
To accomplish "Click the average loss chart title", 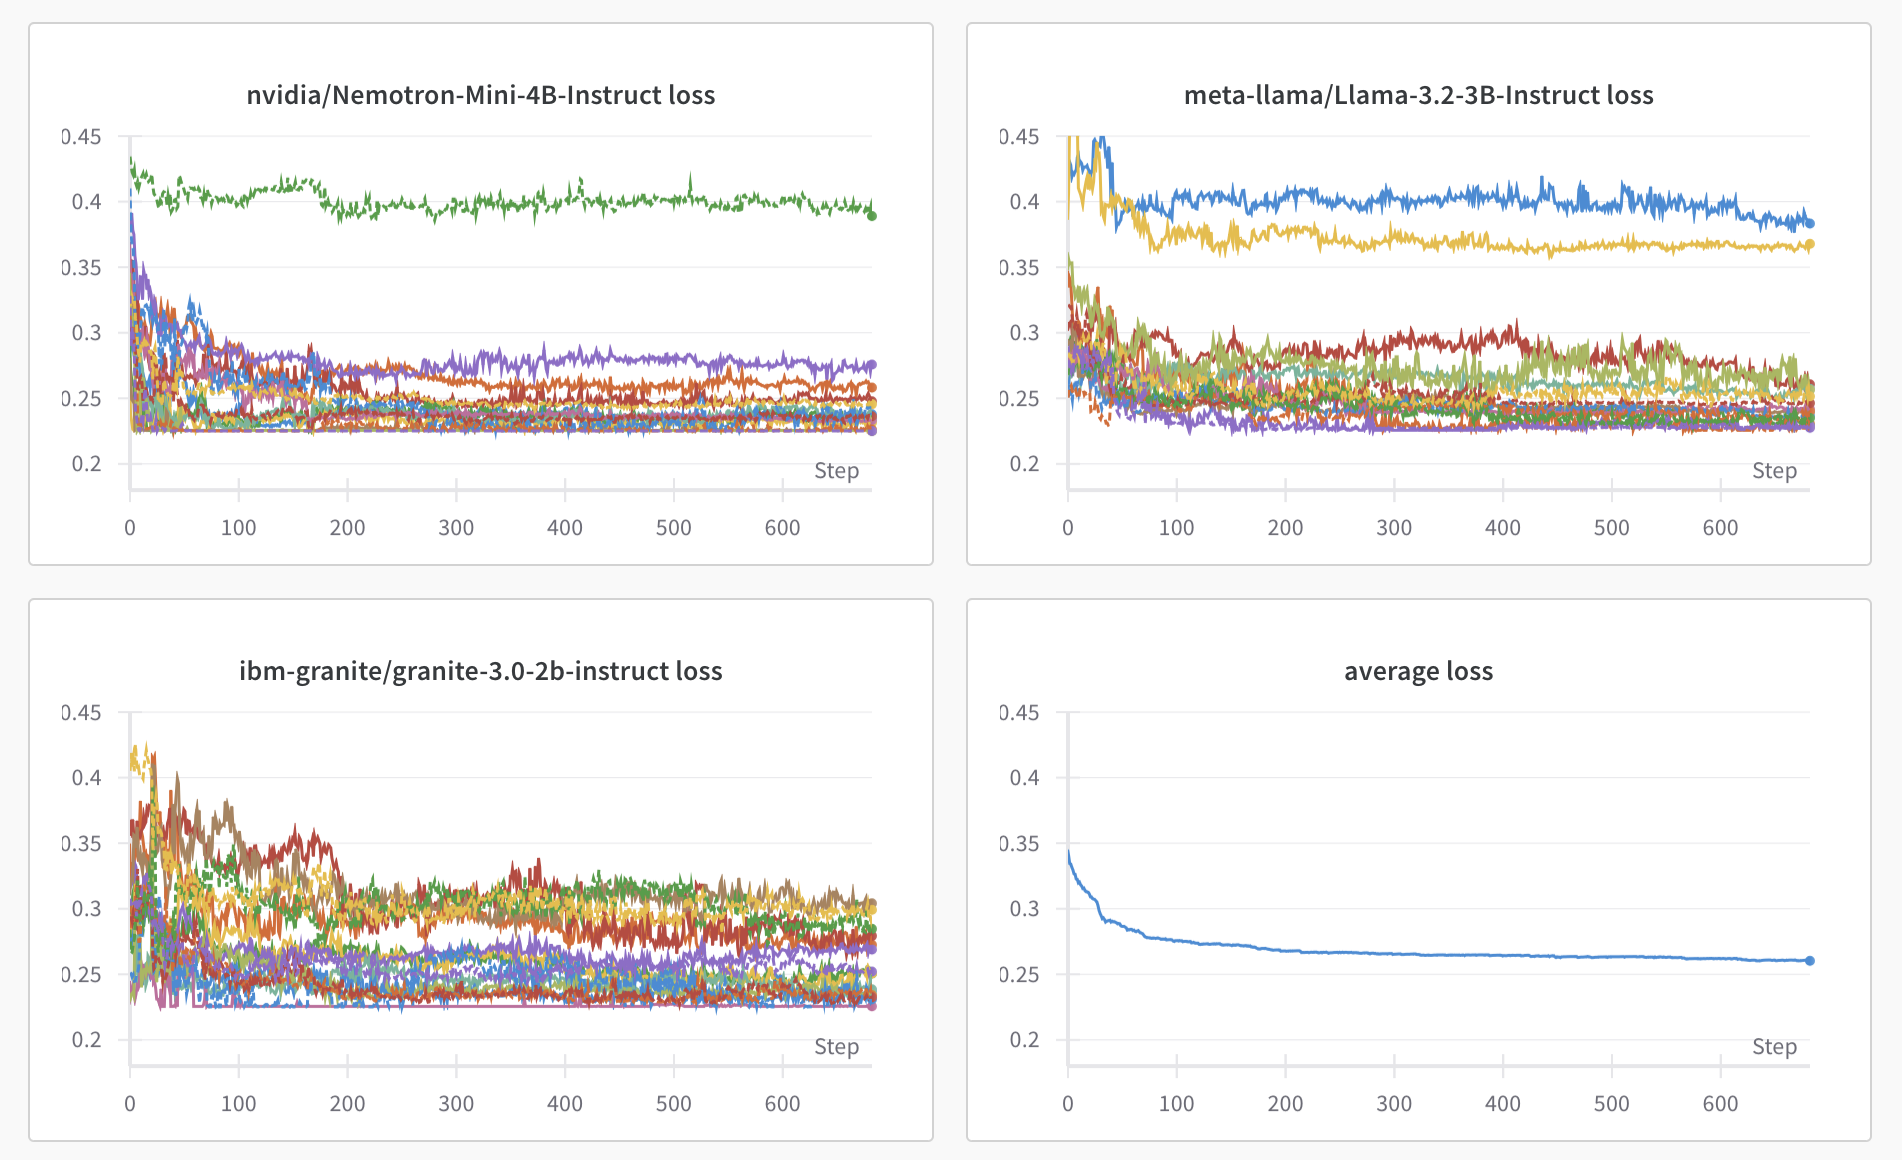I will pyautogui.click(x=1418, y=671).
